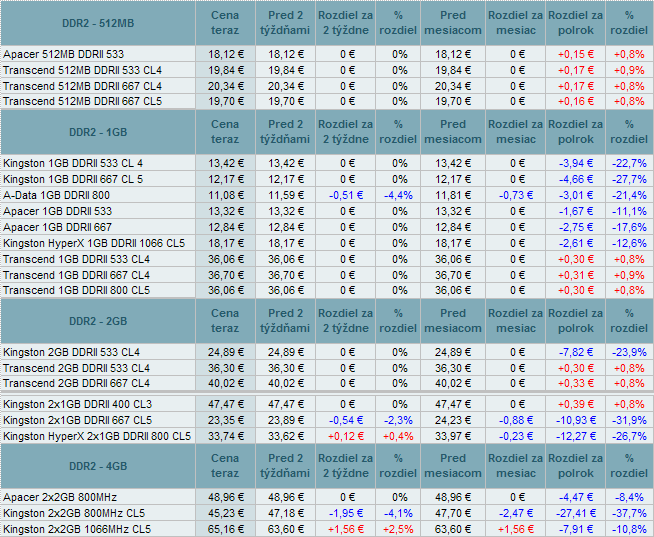
Task: Click the -8,4% half-year percent cell
Action: [x=629, y=497]
